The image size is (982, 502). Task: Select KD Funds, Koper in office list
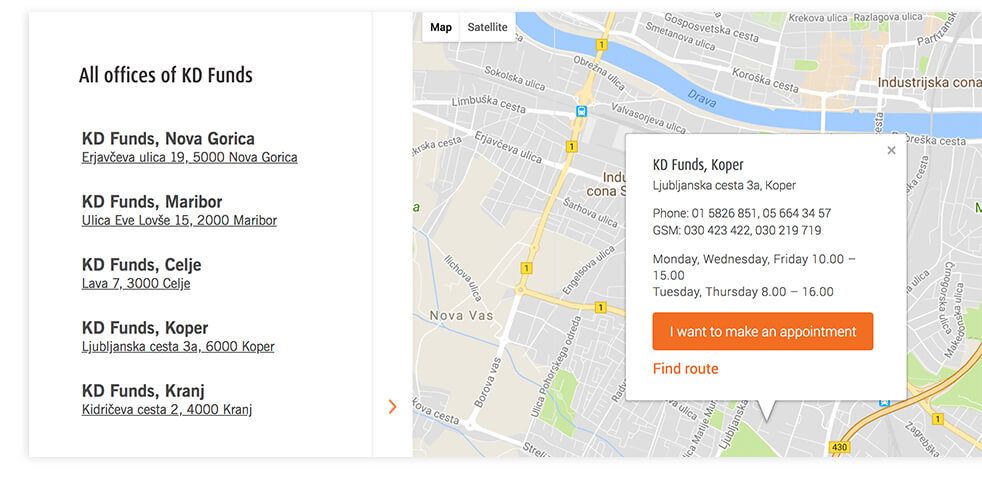point(145,328)
